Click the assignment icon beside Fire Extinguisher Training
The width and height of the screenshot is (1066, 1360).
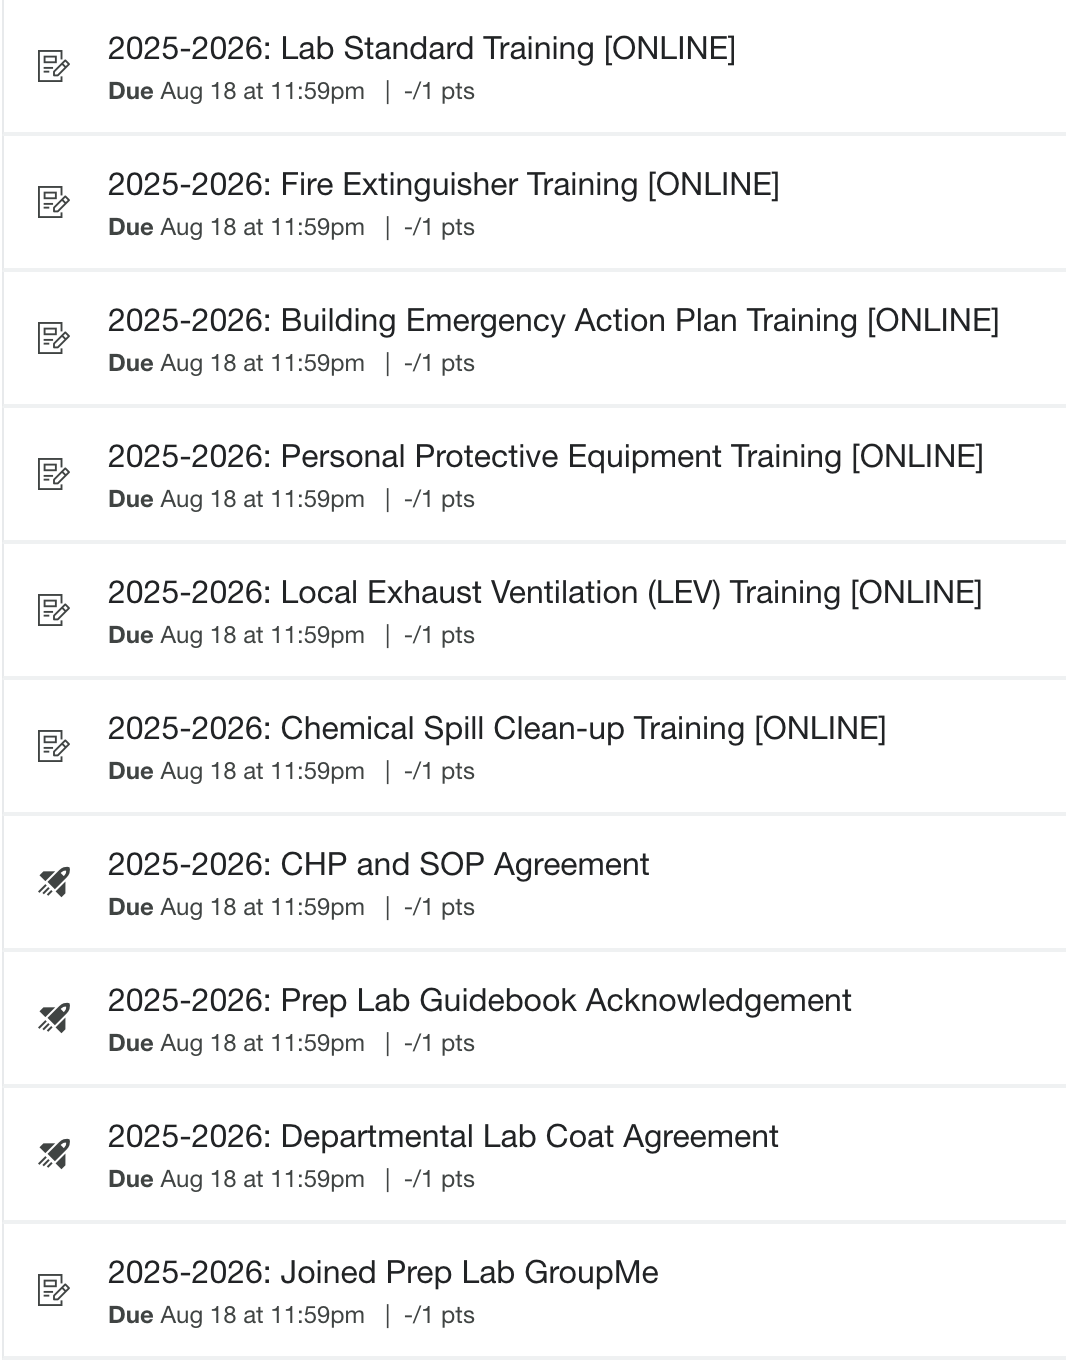click(x=53, y=203)
